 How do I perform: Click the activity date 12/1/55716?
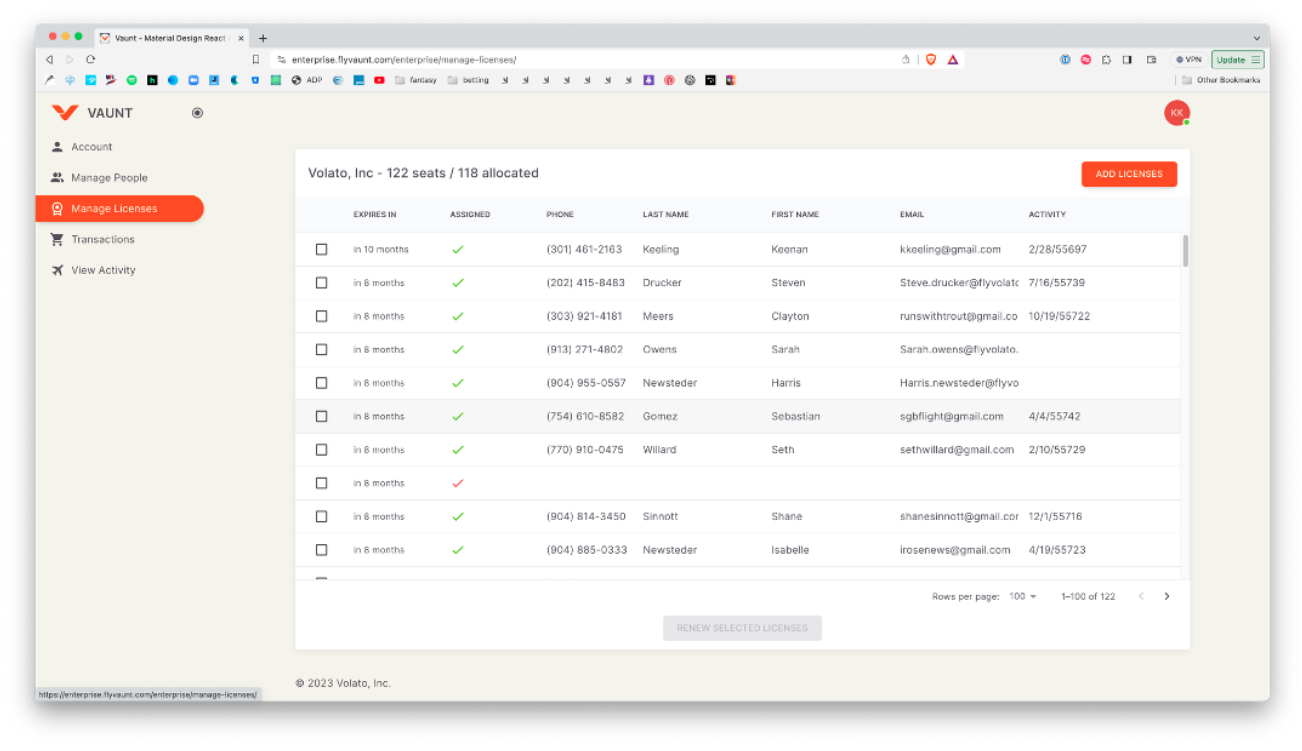1055,517
